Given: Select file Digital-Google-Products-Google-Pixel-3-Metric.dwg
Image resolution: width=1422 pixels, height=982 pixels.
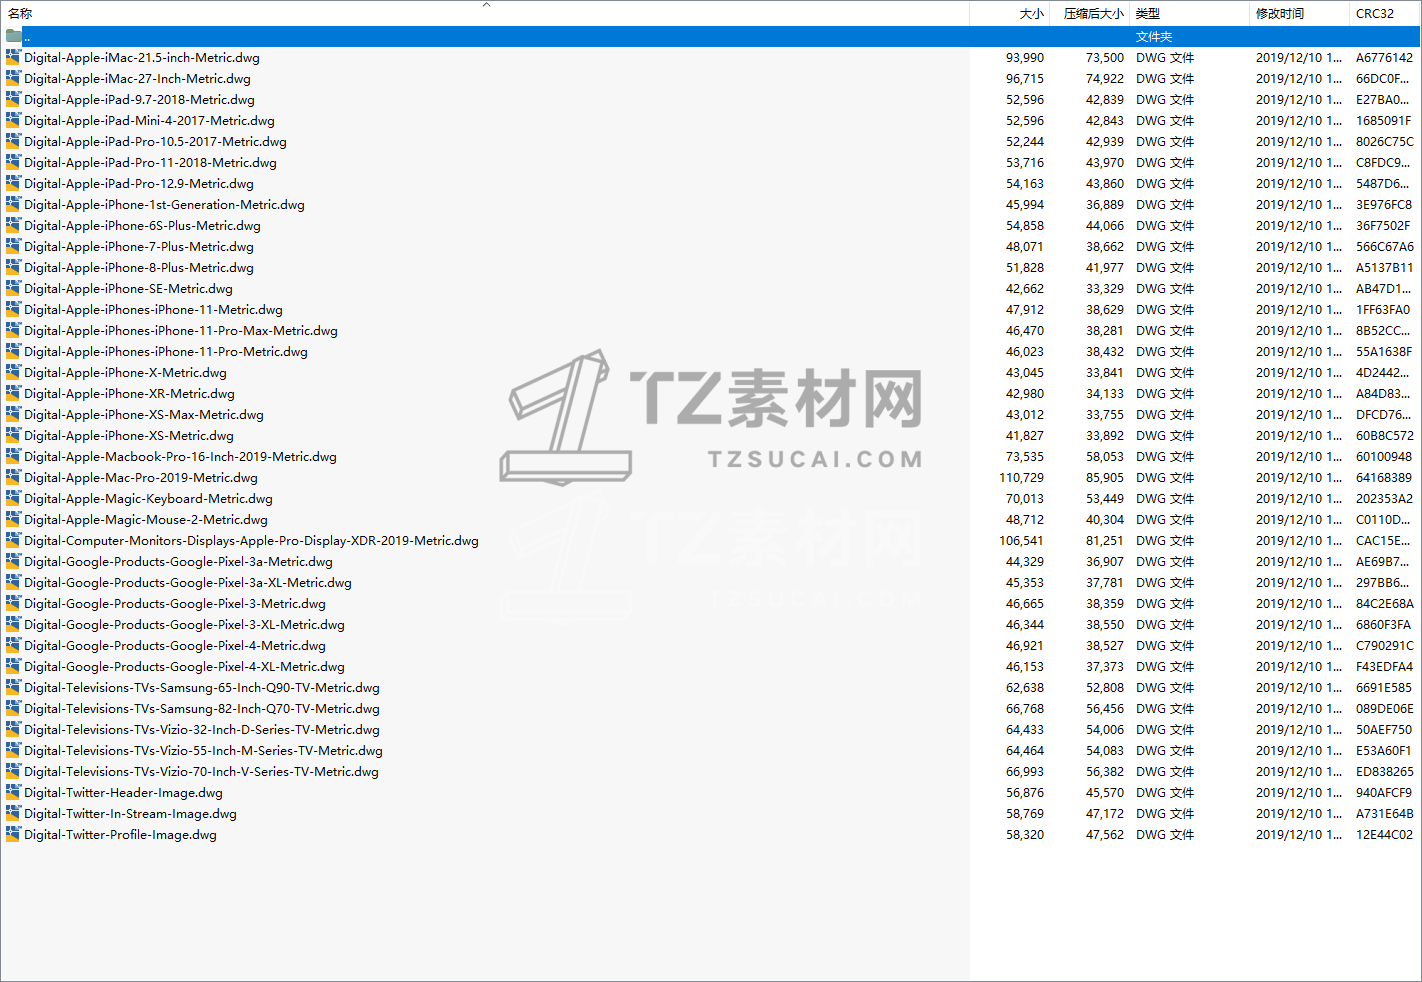Looking at the screenshot, I should (x=175, y=604).
